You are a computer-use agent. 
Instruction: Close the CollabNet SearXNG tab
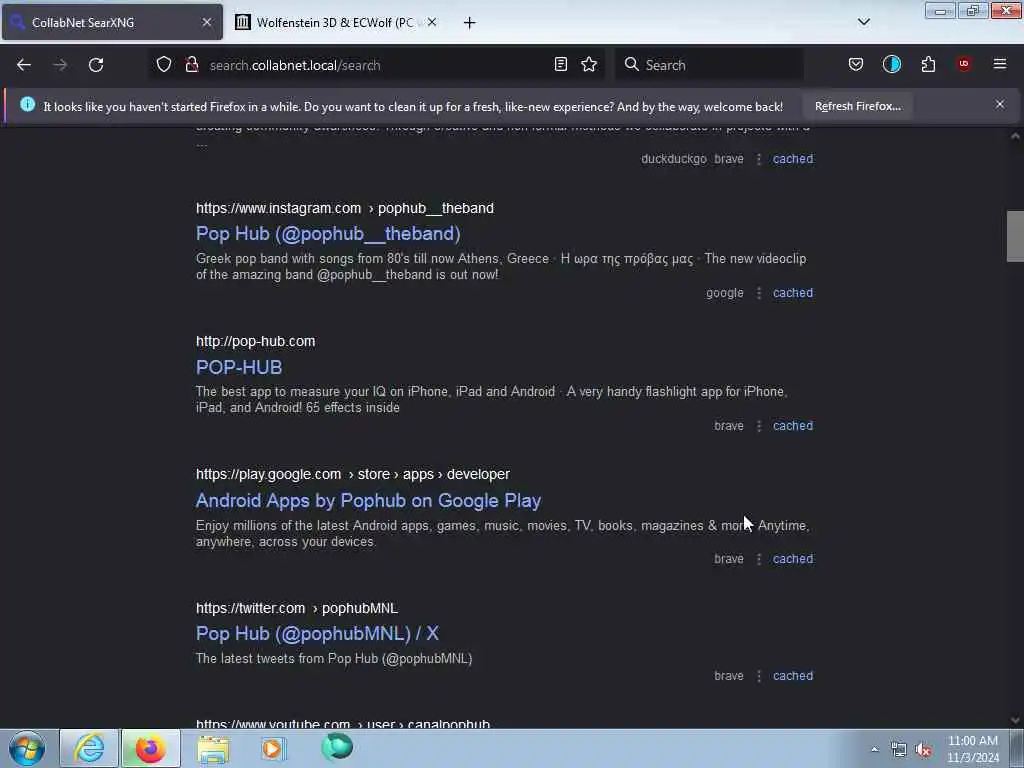click(206, 22)
